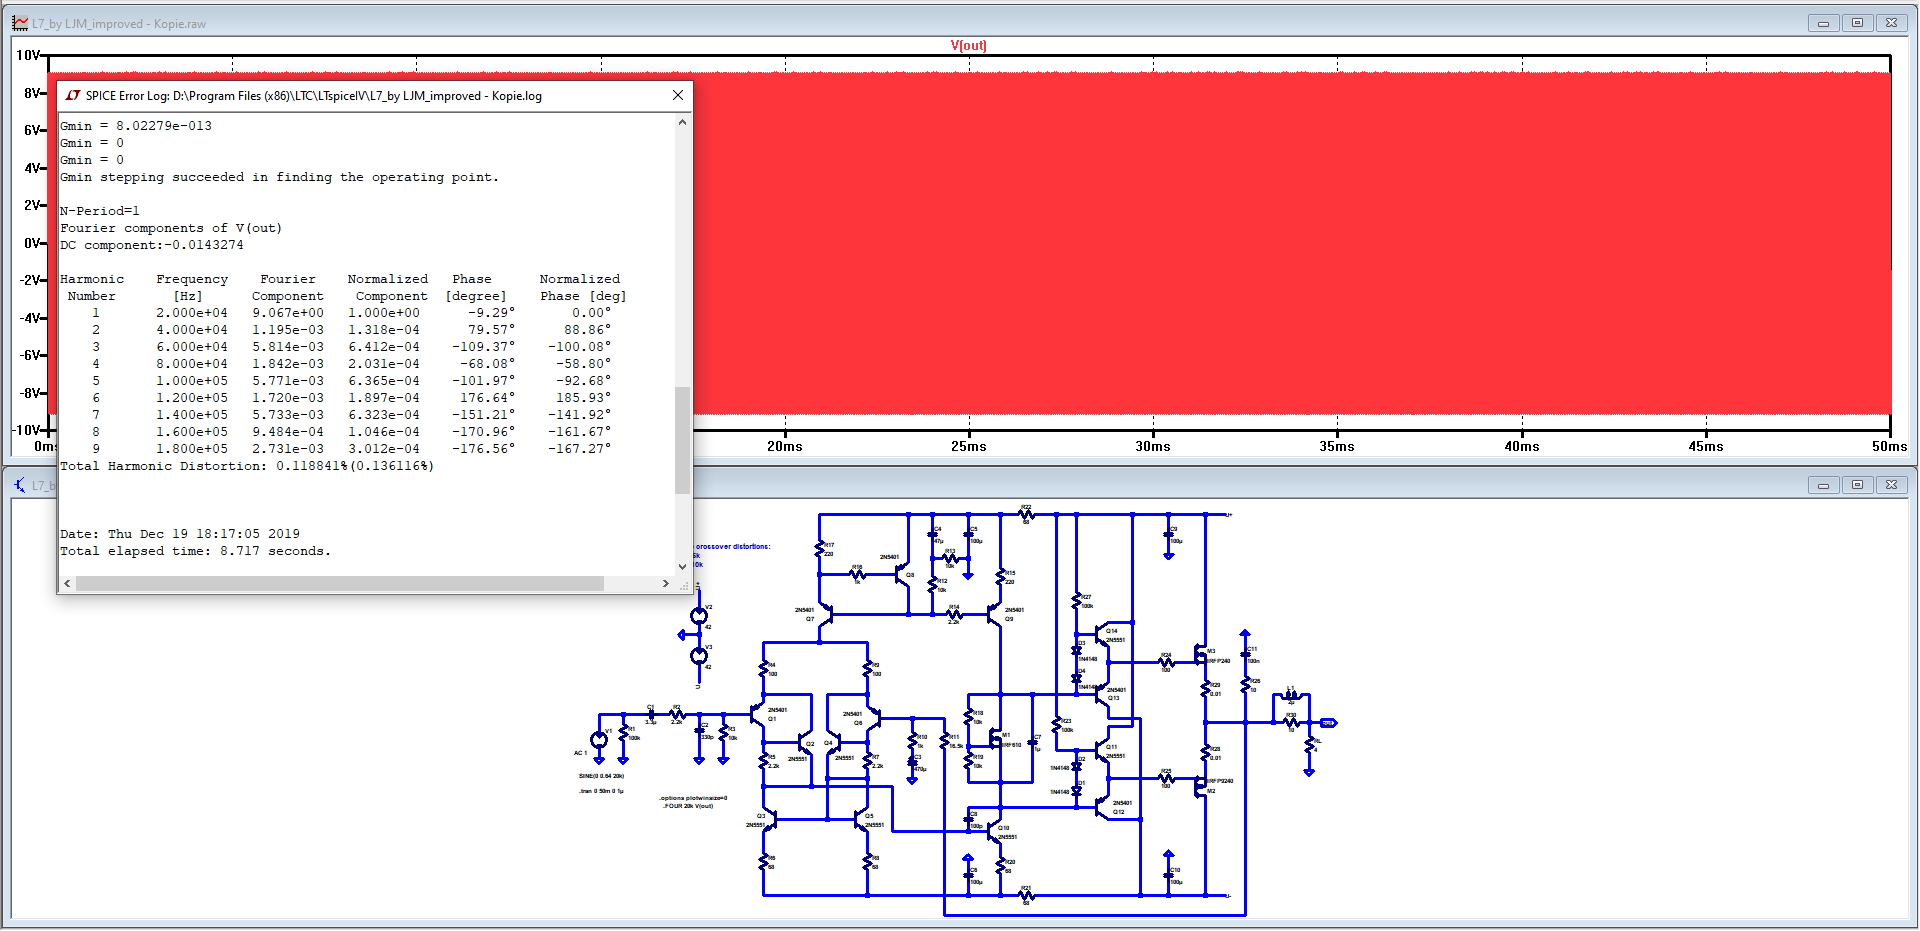Screen dimensions: 1920x931
Task: Select the V2 supply source symbol
Action: (699, 616)
